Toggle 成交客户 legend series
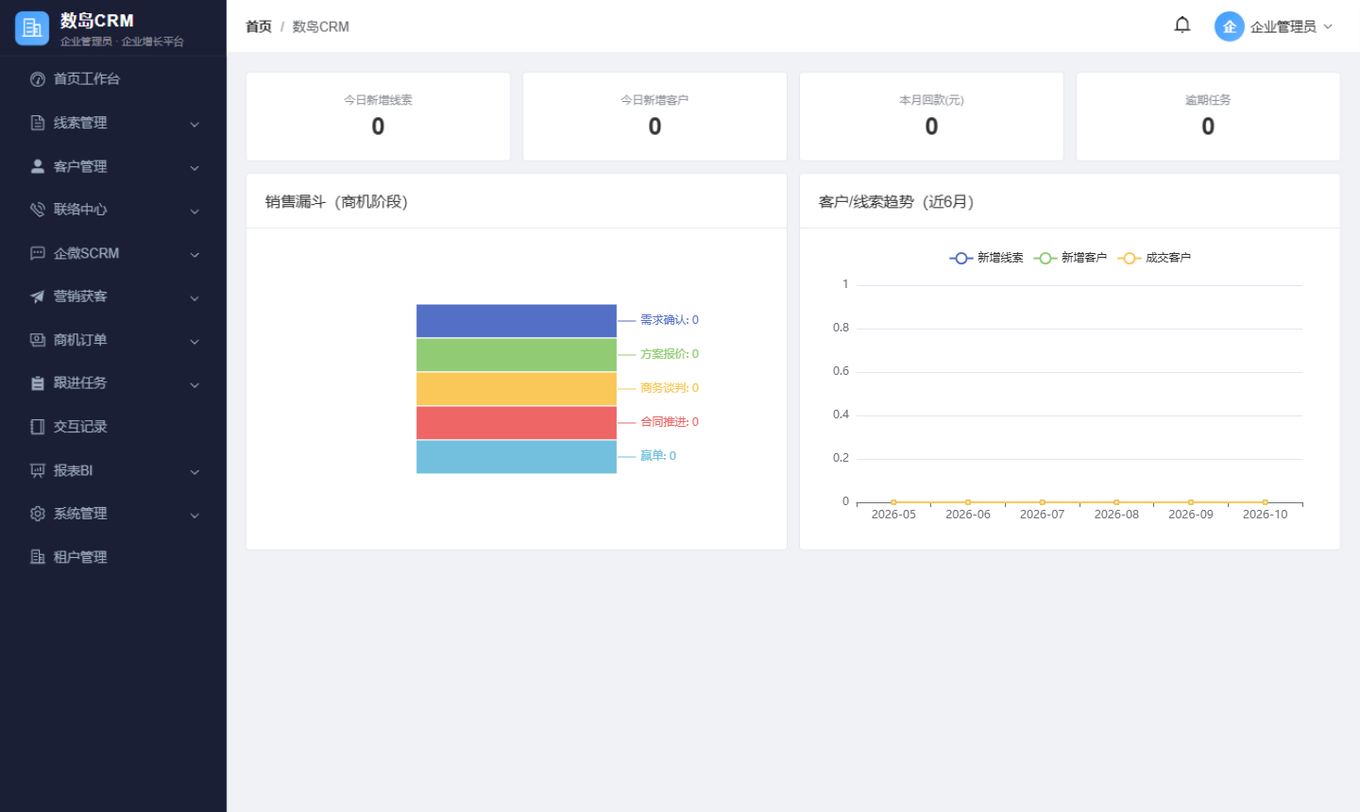Screen dimensions: 1360x812 (1154, 258)
